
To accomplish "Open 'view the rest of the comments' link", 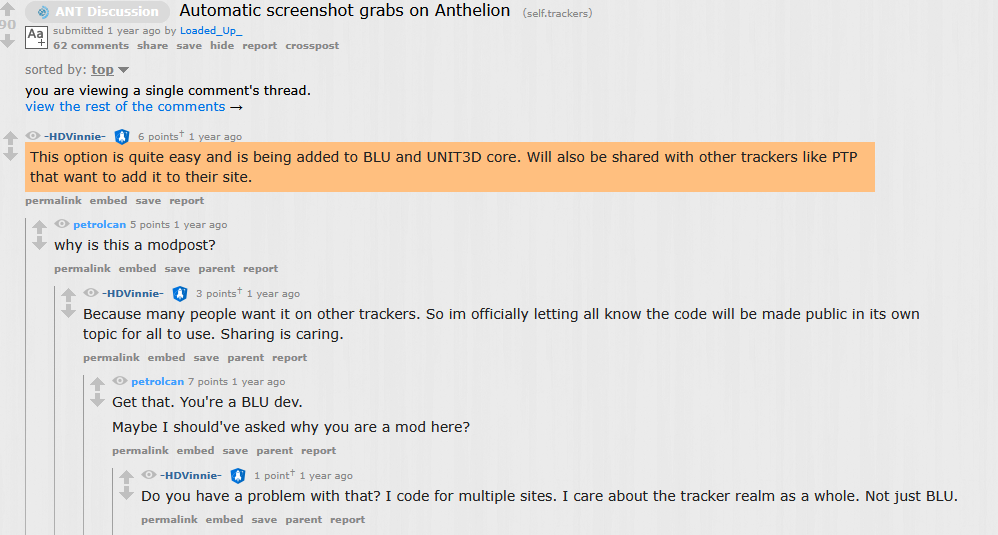I will pos(125,107).
